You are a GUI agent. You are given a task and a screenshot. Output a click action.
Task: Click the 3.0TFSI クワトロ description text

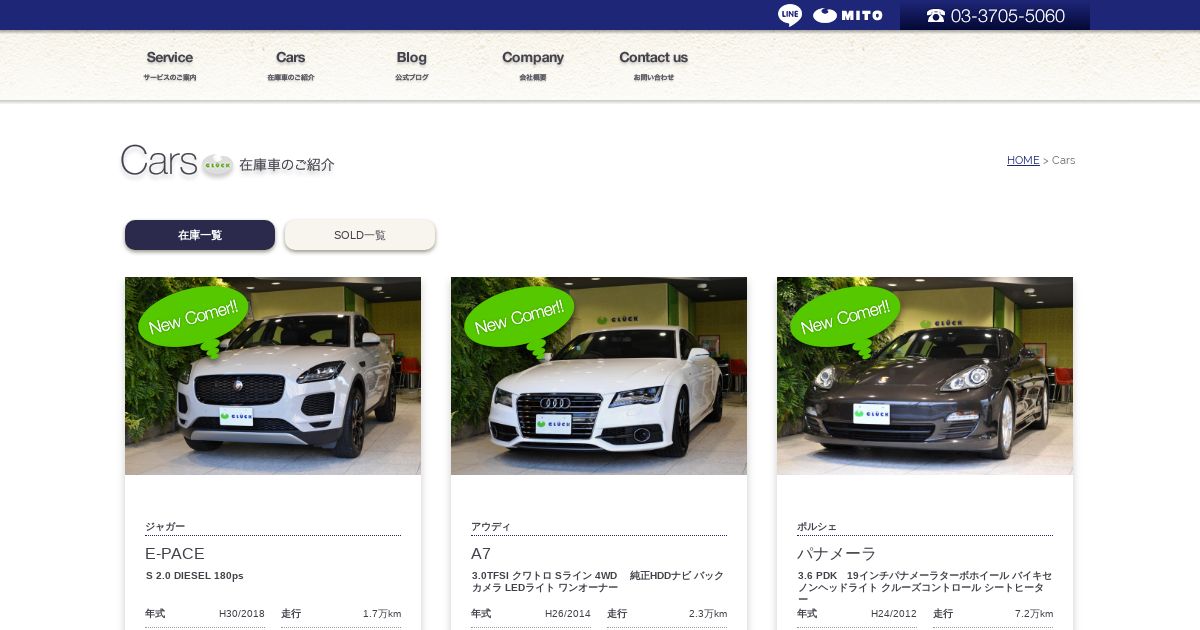coord(597,582)
